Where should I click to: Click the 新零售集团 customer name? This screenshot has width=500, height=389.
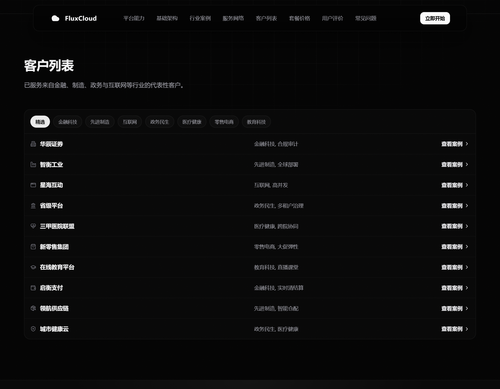54,247
